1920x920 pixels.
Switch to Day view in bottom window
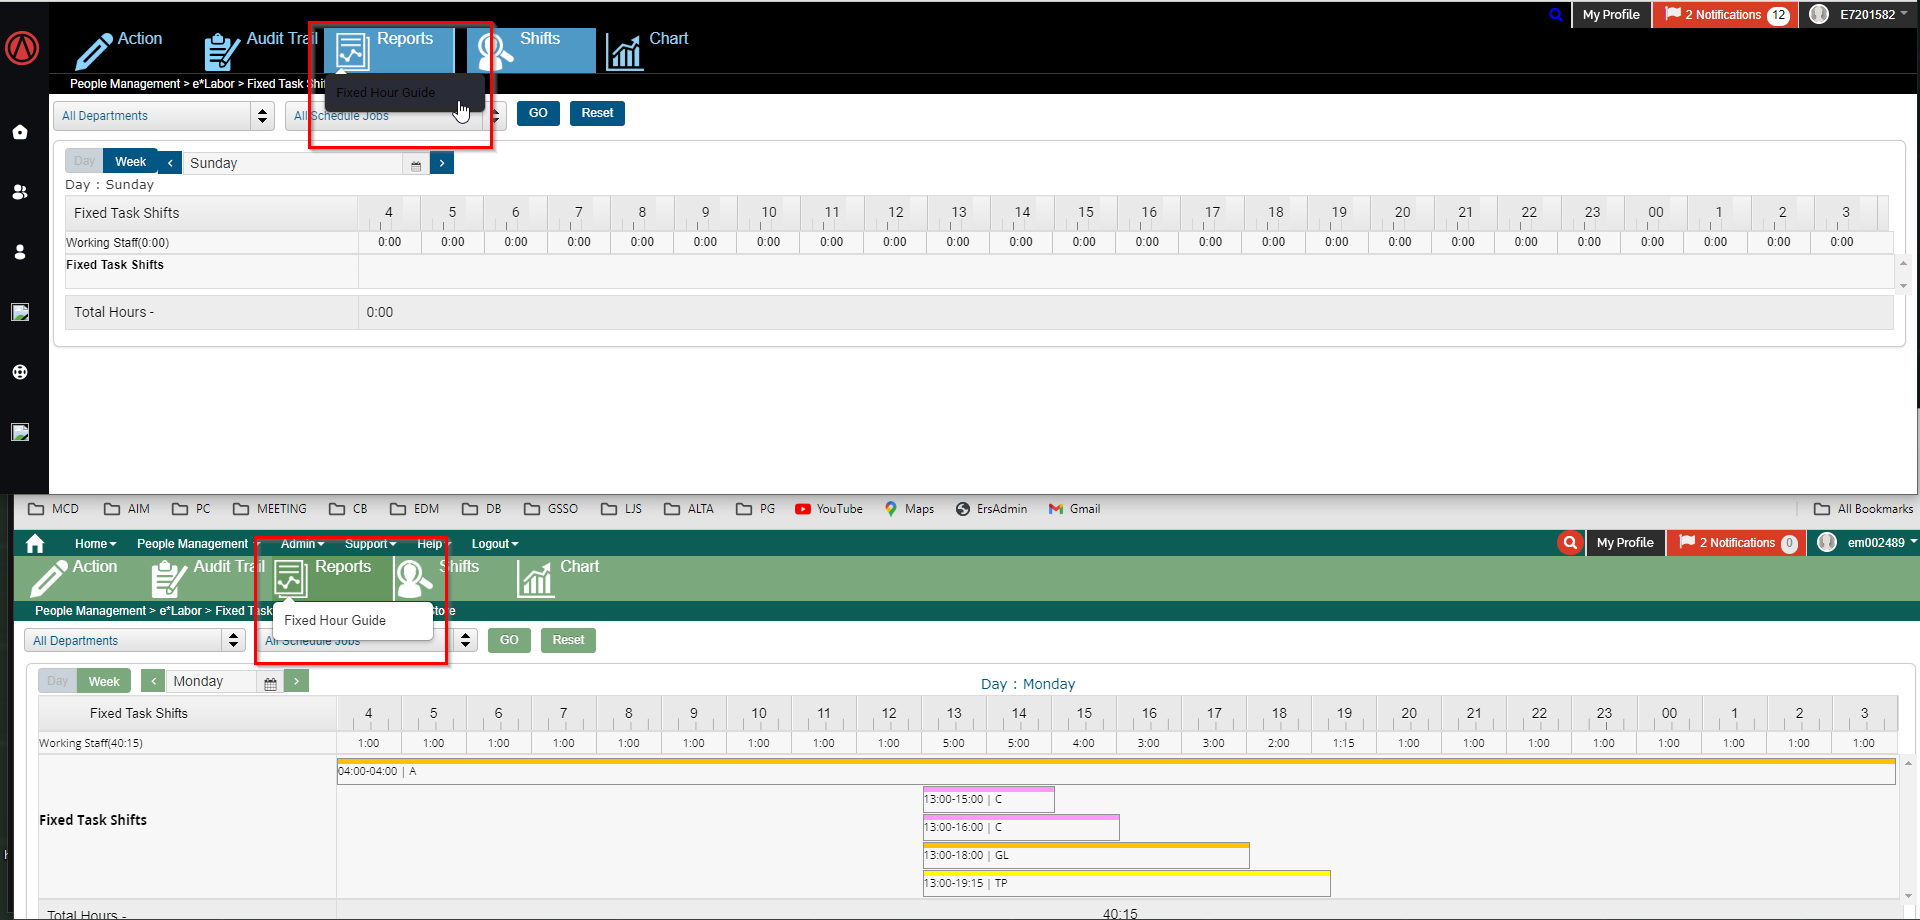(x=58, y=681)
